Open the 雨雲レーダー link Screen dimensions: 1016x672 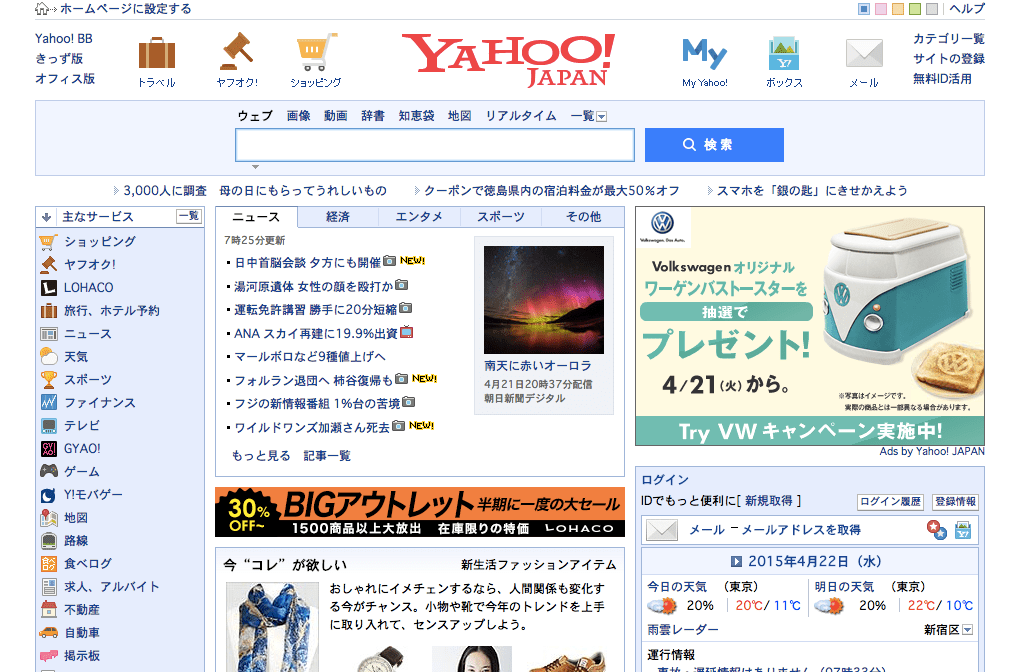point(683,629)
